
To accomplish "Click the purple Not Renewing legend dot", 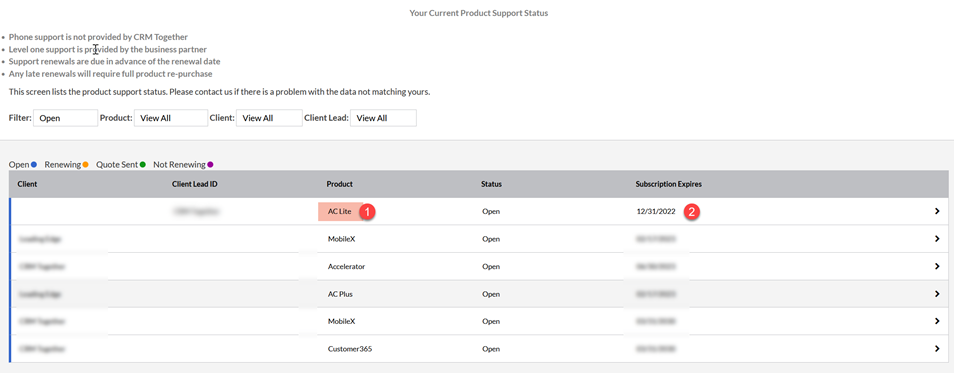I will coord(211,164).
